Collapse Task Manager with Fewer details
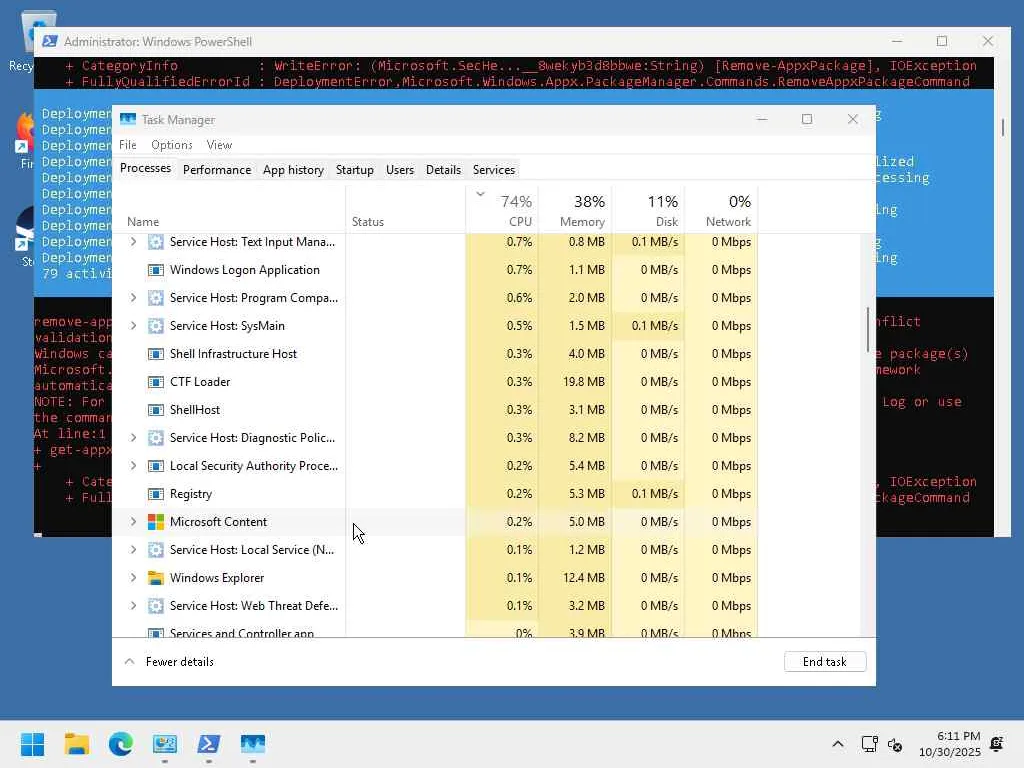Image resolution: width=1024 pixels, height=768 pixels. point(169,662)
